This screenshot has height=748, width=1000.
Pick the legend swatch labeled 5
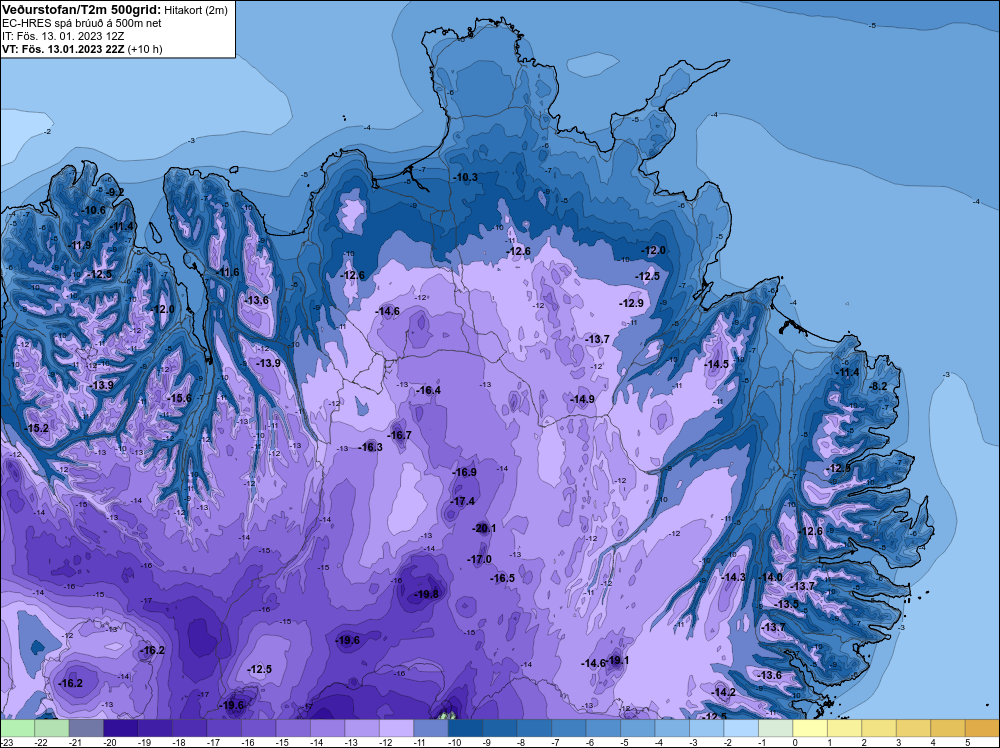click(982, 728)
